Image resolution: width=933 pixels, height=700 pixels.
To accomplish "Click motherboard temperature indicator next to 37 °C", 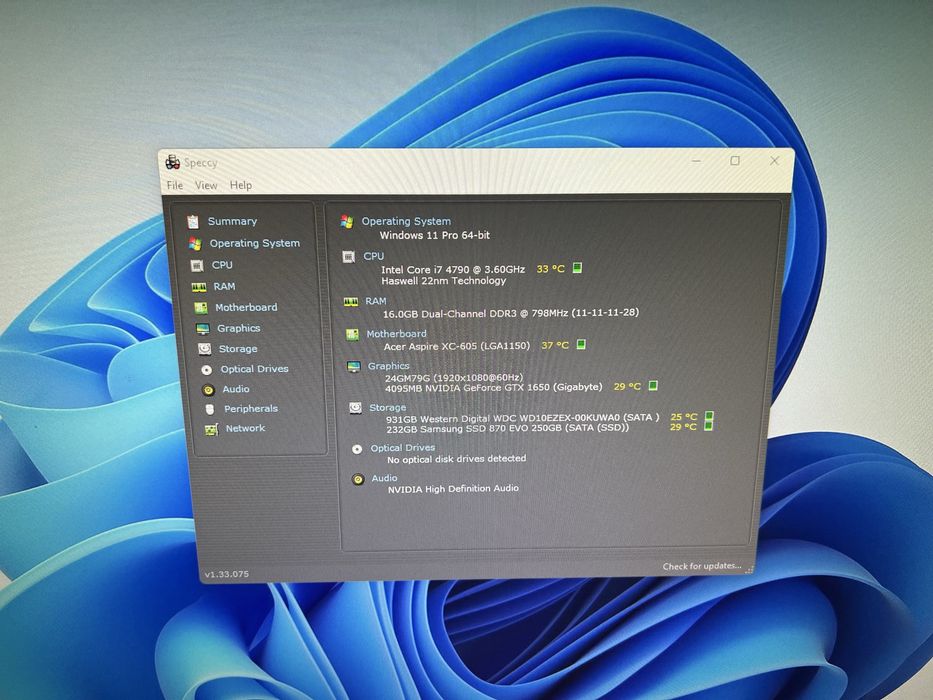I will (581, 344).
